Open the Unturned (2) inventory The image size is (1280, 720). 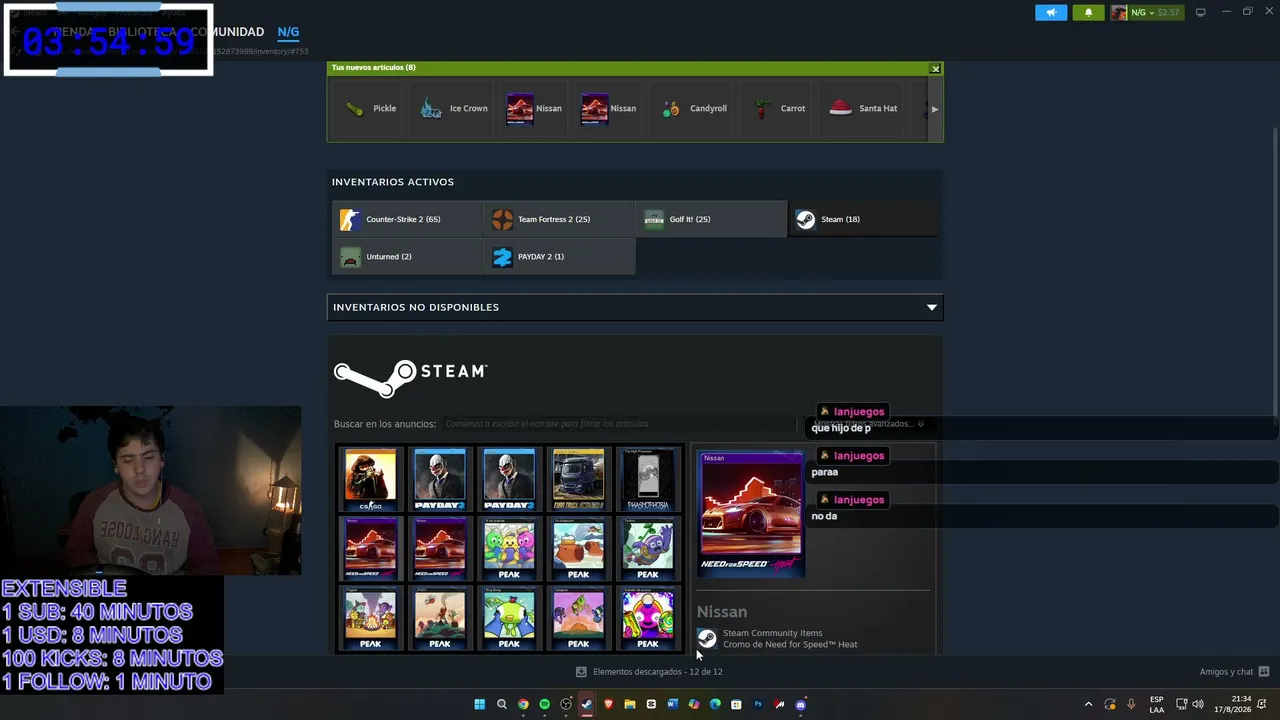point(408,256)
